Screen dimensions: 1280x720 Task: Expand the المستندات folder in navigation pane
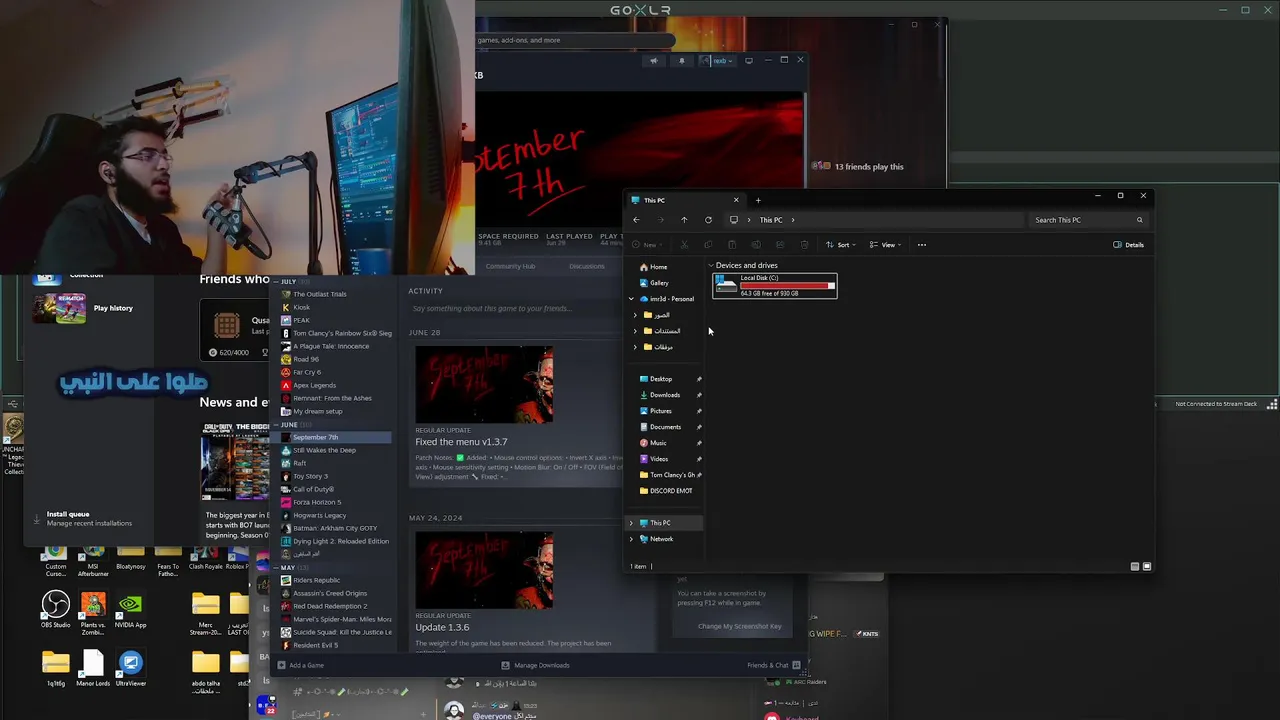[635, 331]
